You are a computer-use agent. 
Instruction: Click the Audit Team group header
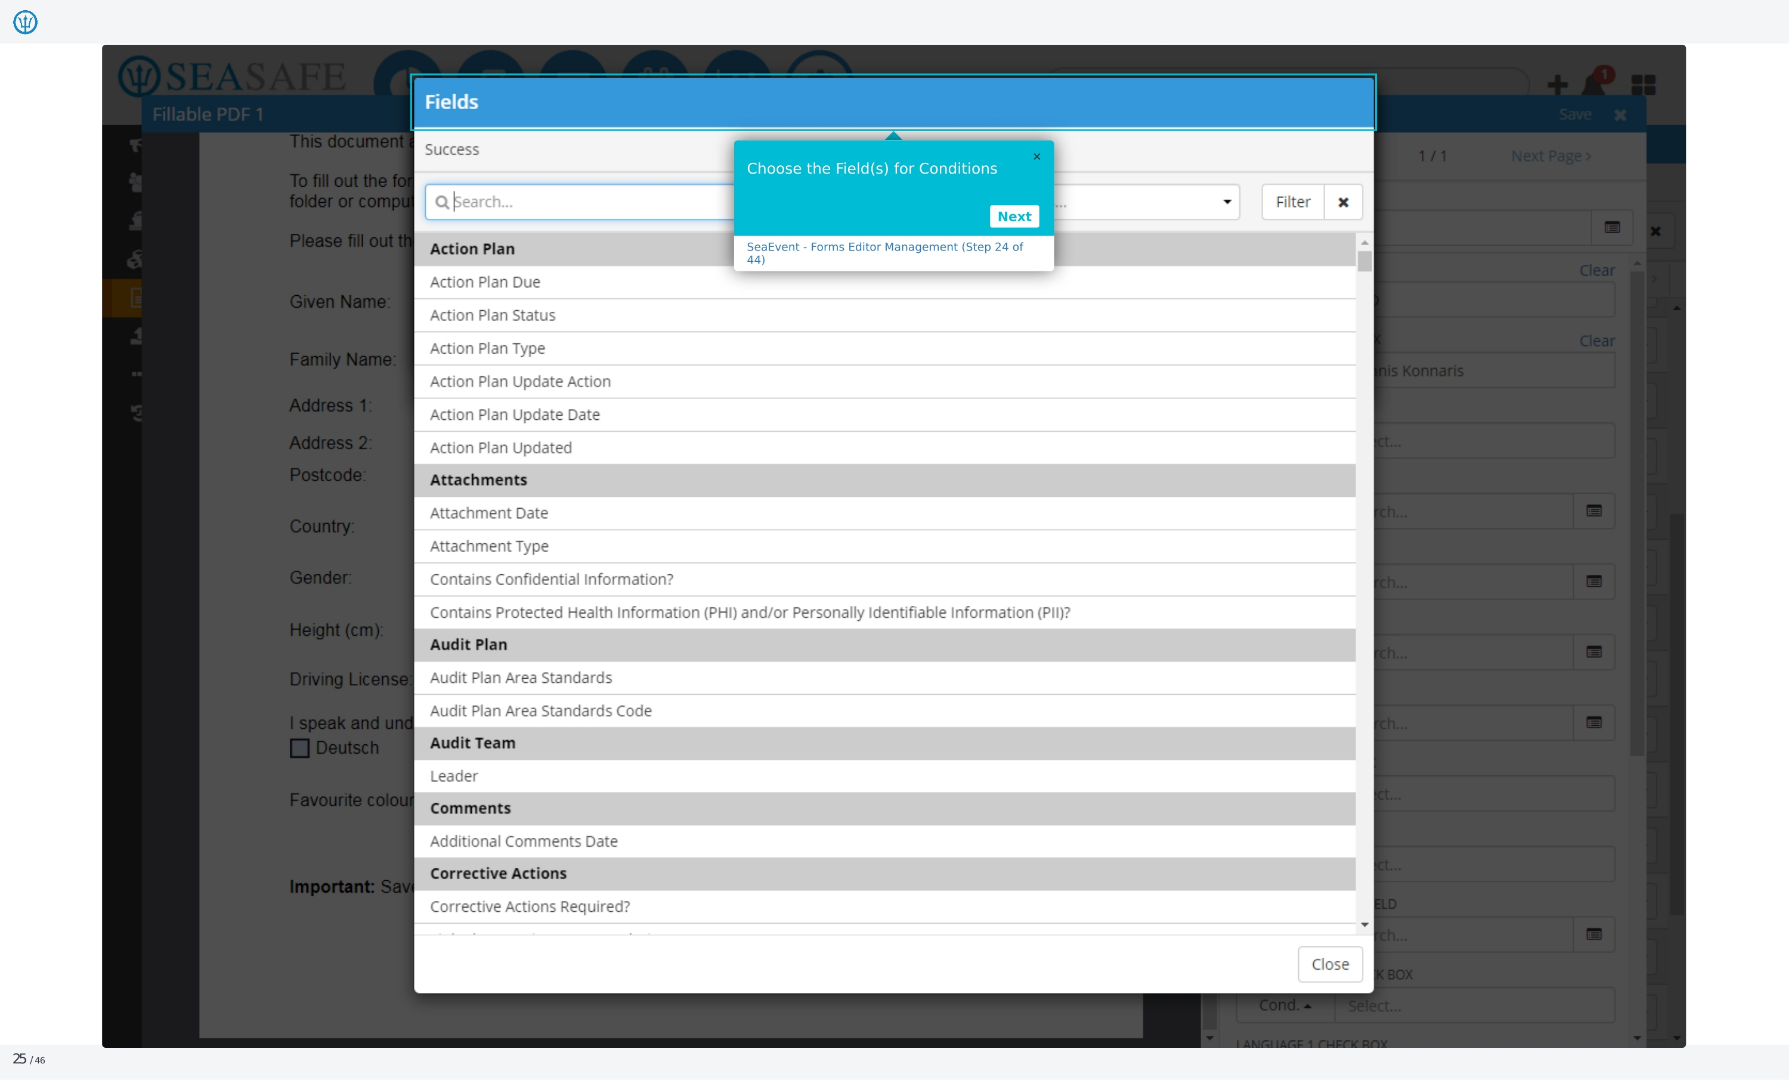point(885,743)
